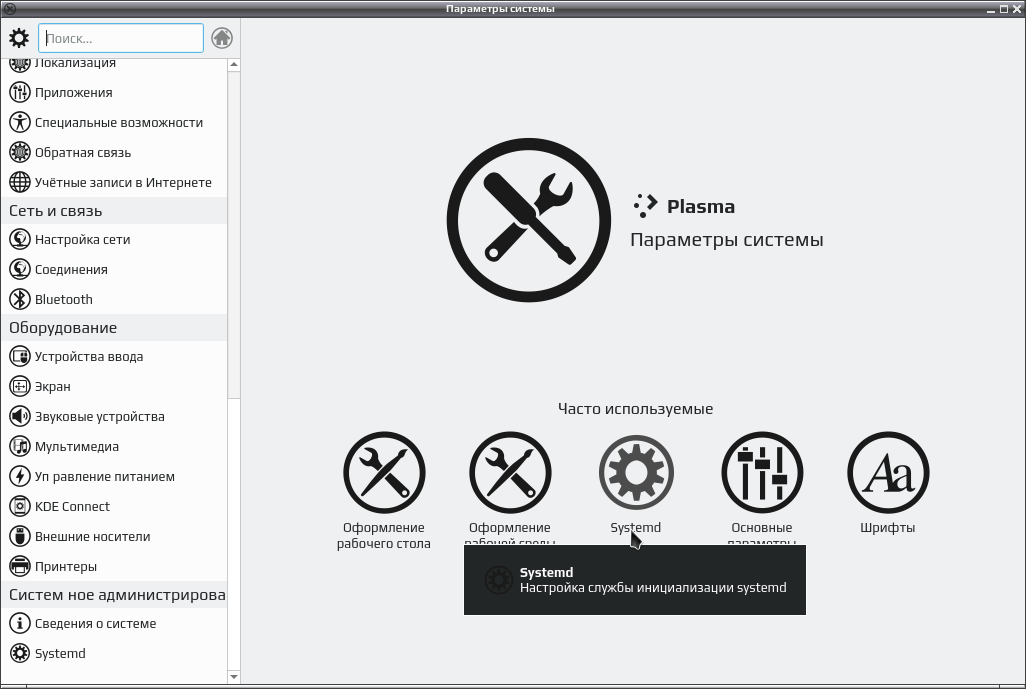
Task: Open Bluetooth settings icon
Action: point(20,300)
